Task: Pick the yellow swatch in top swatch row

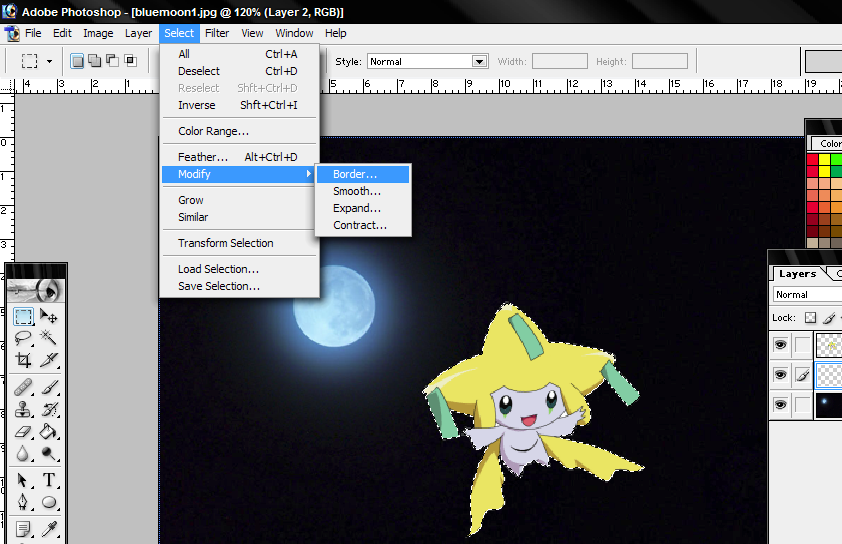Action: click(824, 159)
